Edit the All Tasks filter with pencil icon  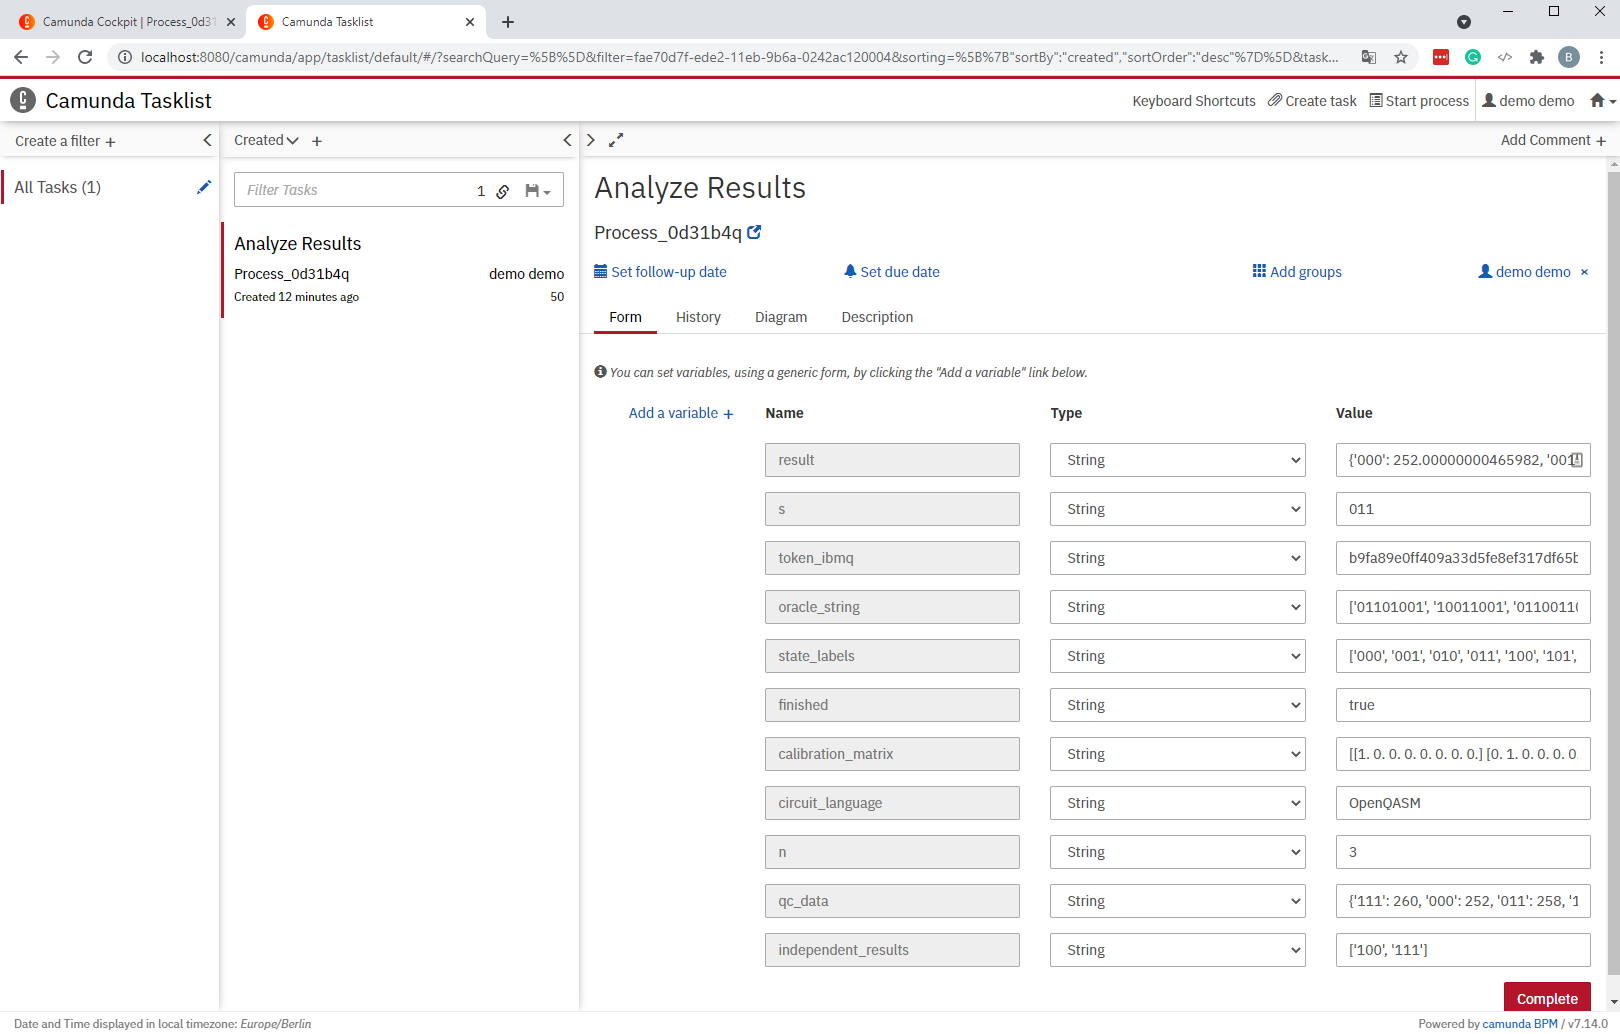pos(204,187)
